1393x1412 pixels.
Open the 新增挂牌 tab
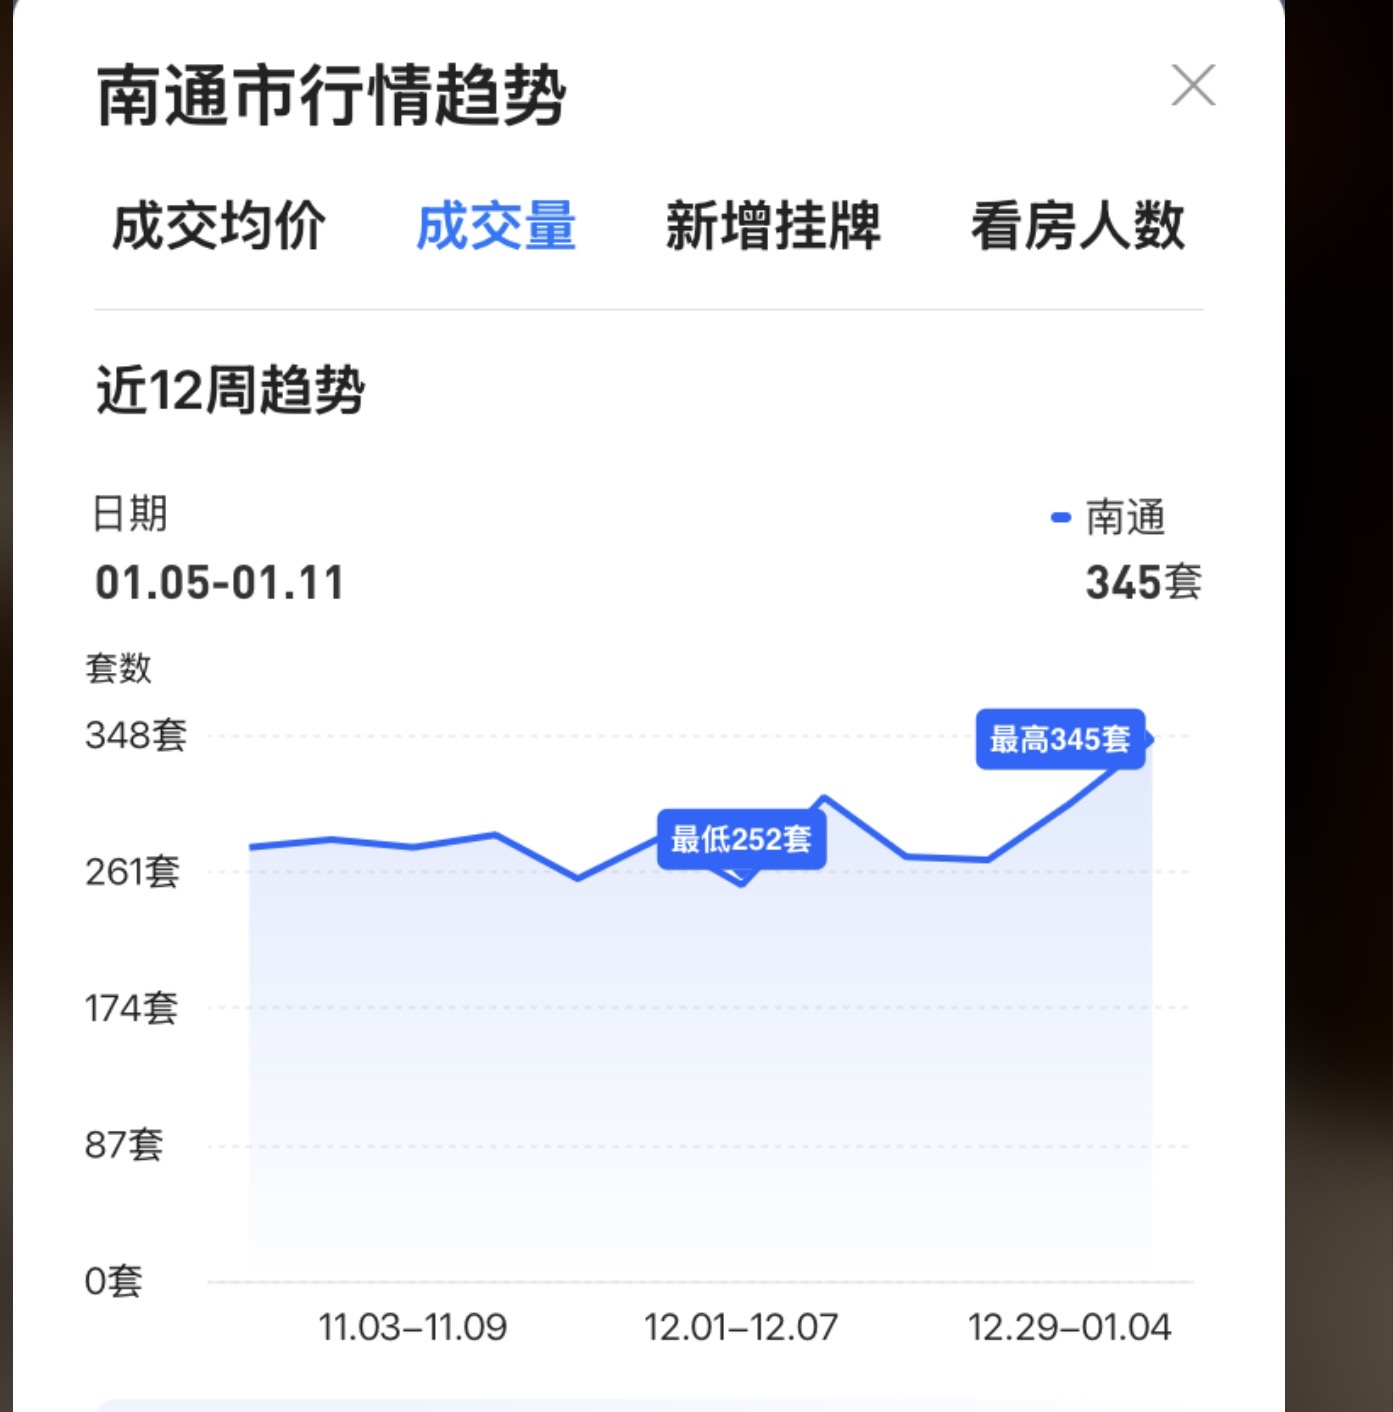point(773,226)
